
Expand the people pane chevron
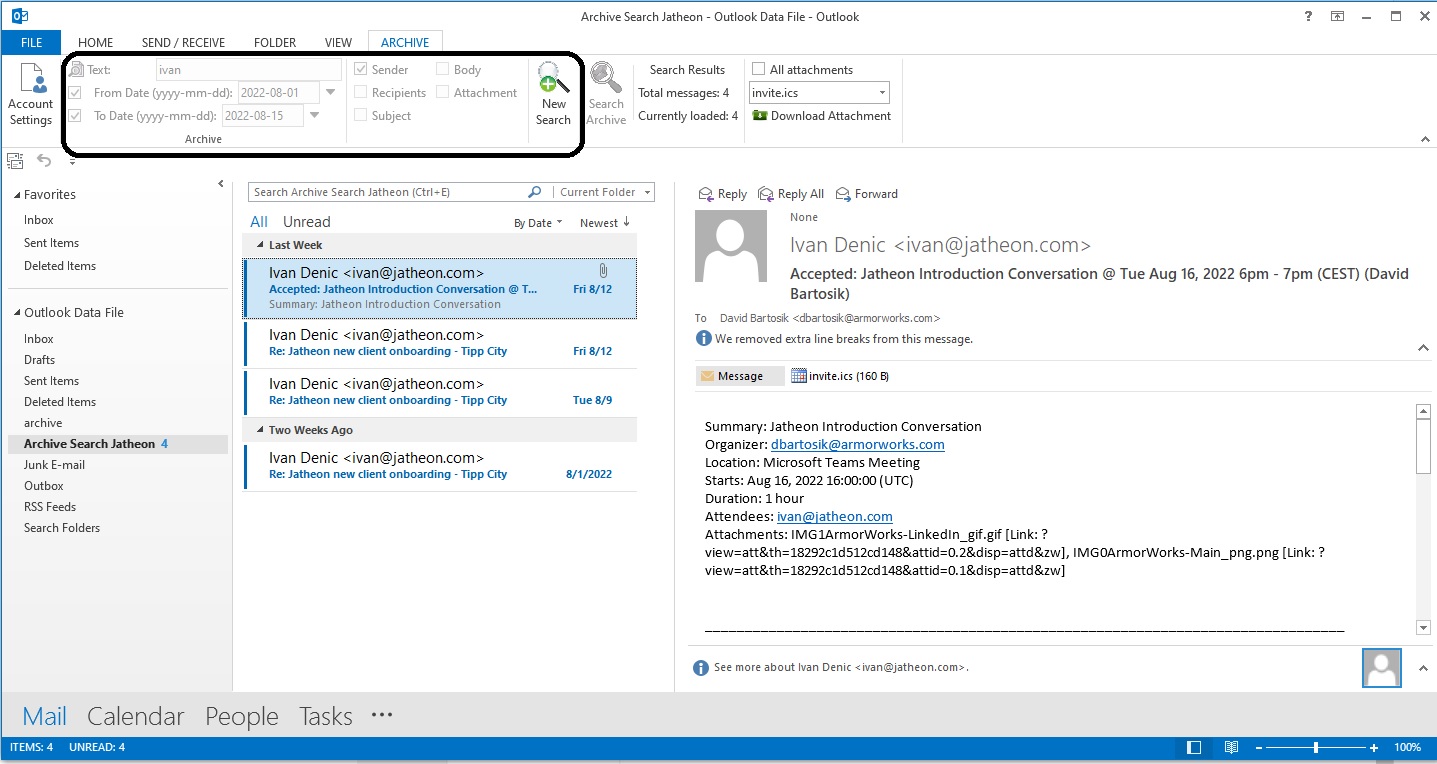click(1423, 668)
